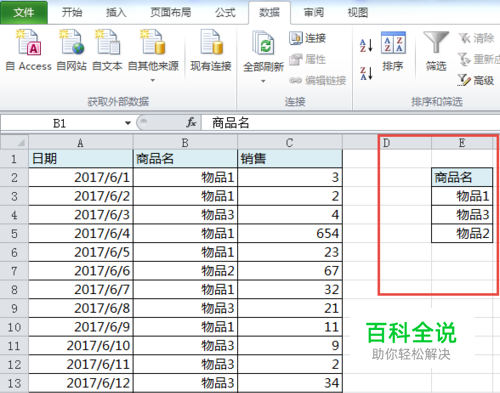Select column B header

pyautogui.click(x=185, y=143)
